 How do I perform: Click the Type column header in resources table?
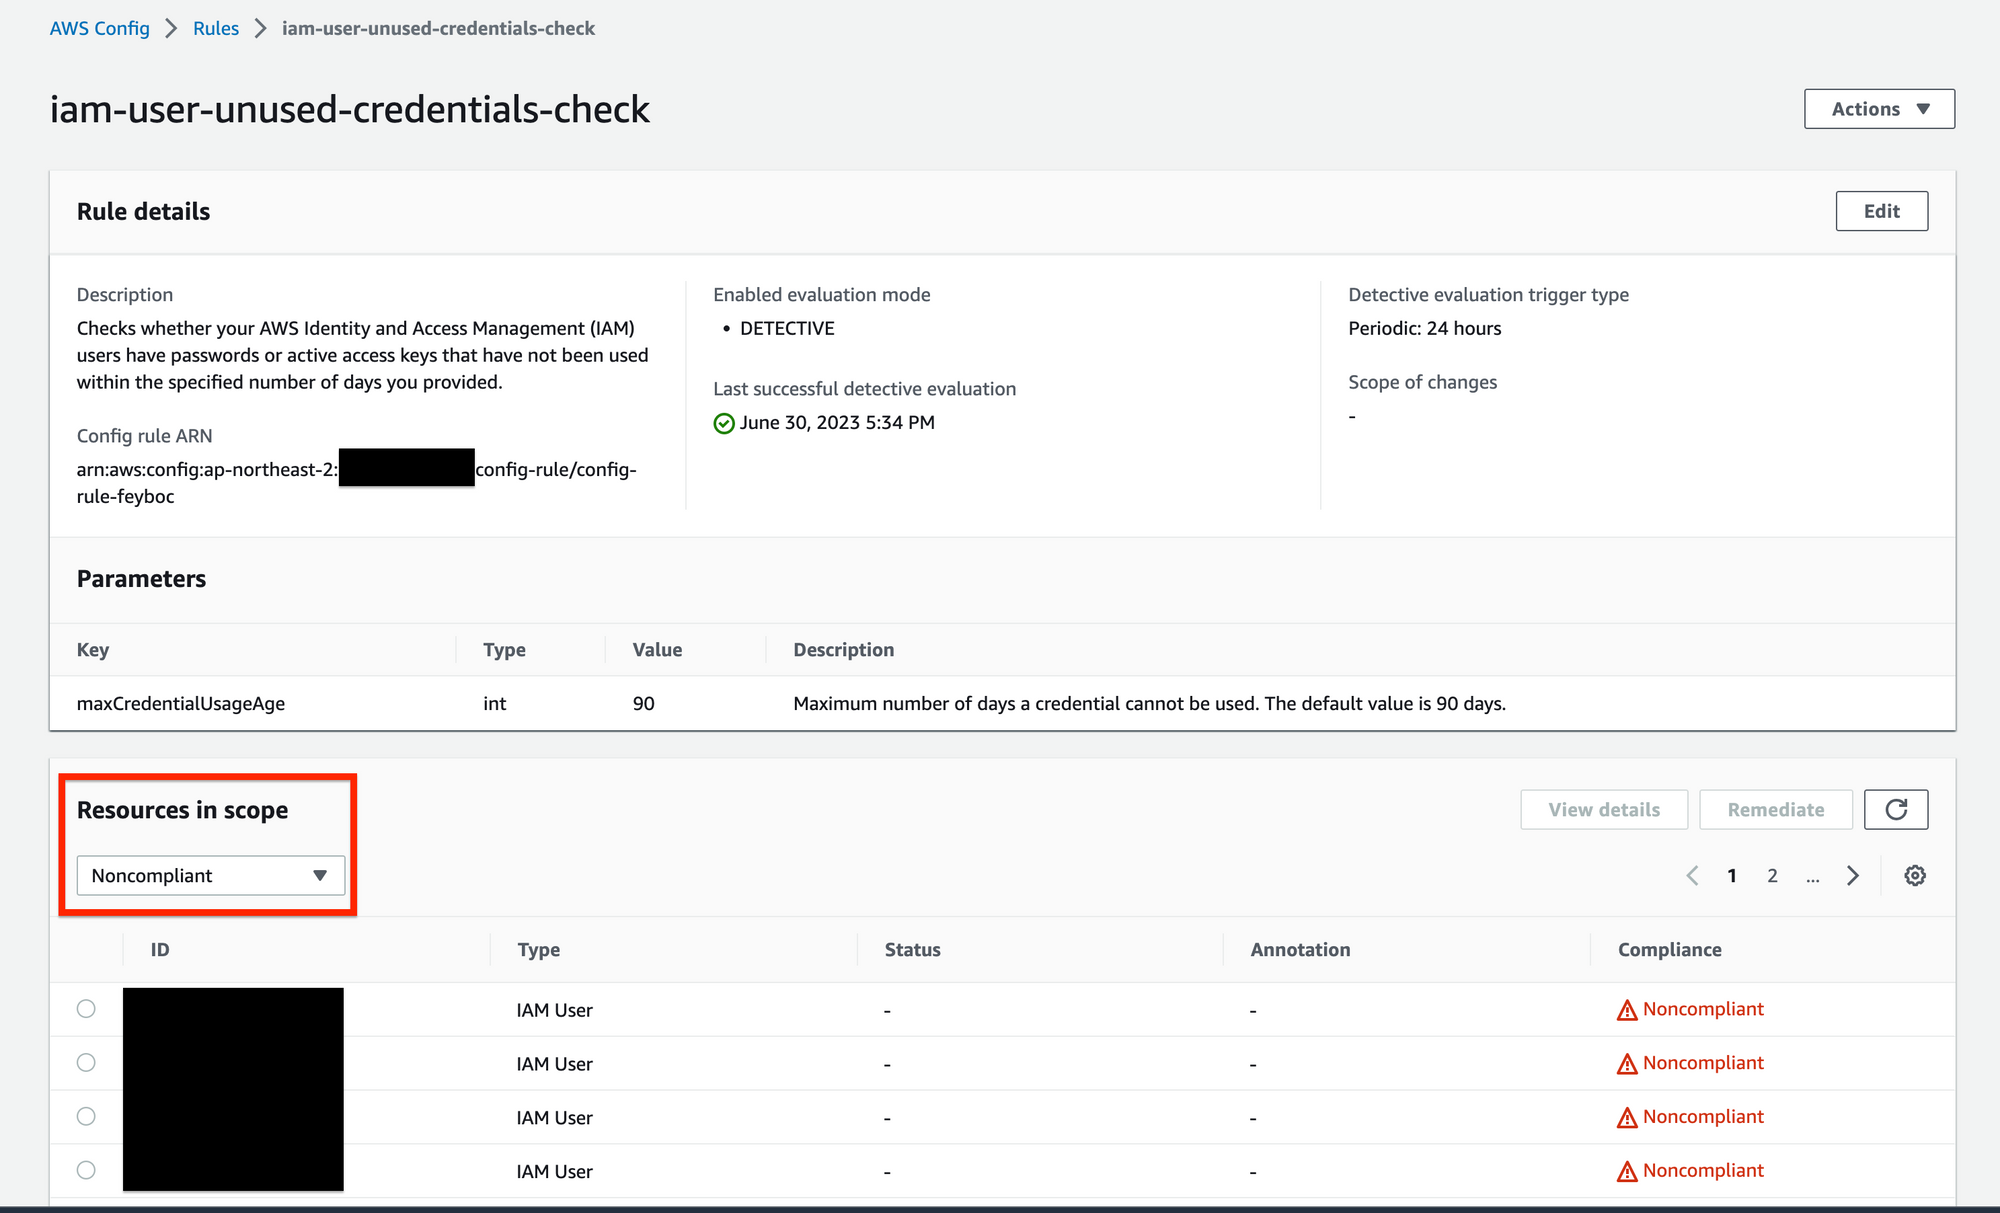tap(538, 950)
